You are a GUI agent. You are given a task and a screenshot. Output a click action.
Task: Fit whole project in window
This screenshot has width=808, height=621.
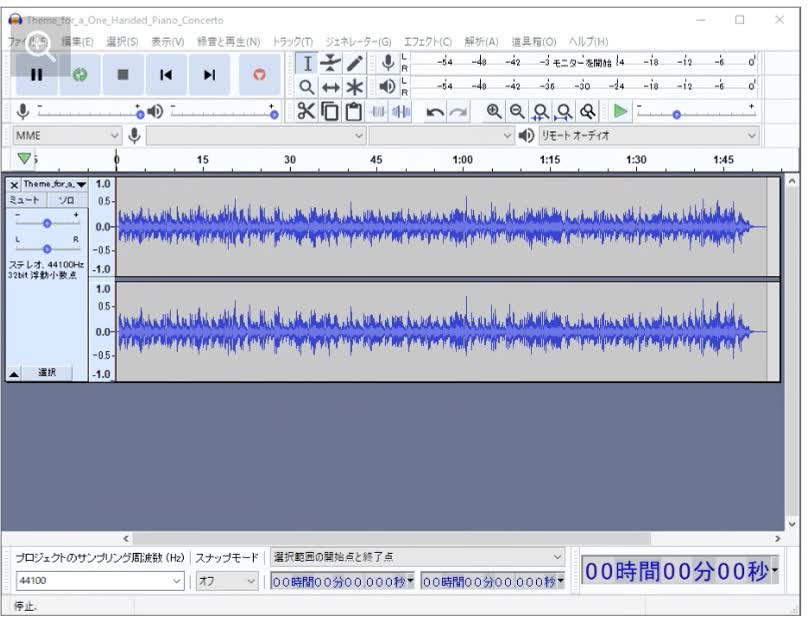pos(564,111)
